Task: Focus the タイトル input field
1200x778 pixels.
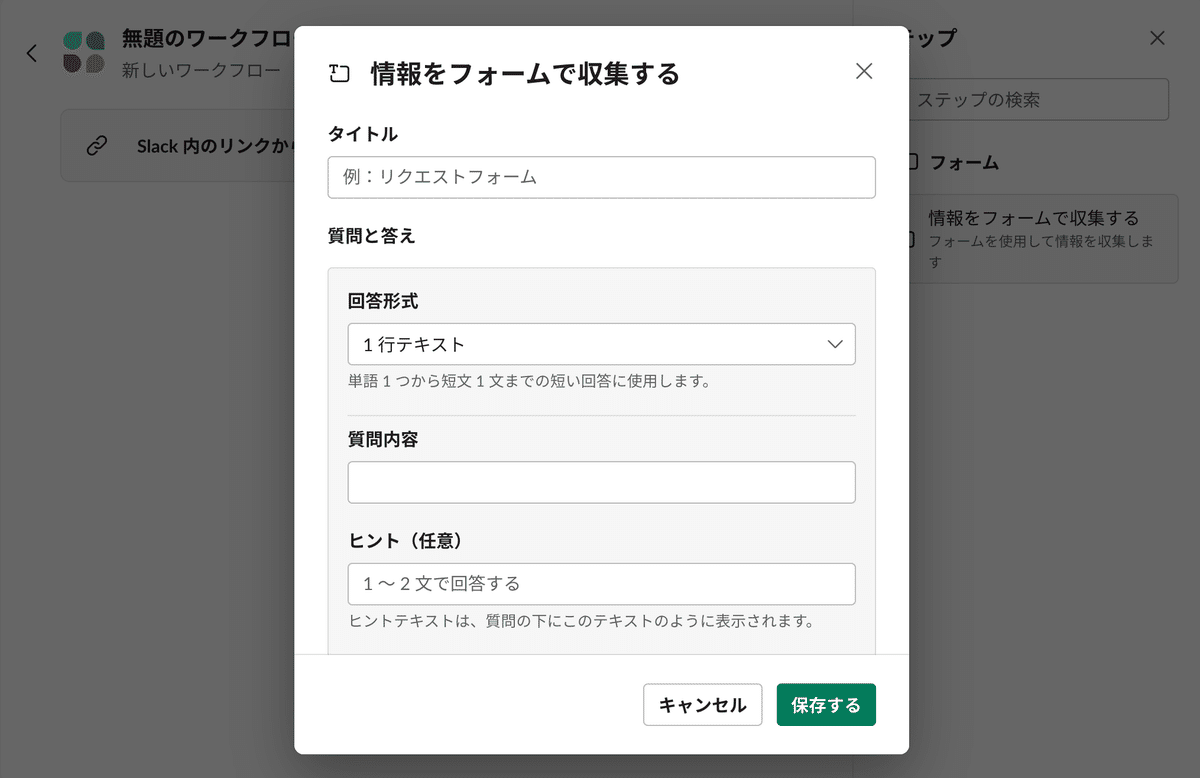Action: point(601,177)
